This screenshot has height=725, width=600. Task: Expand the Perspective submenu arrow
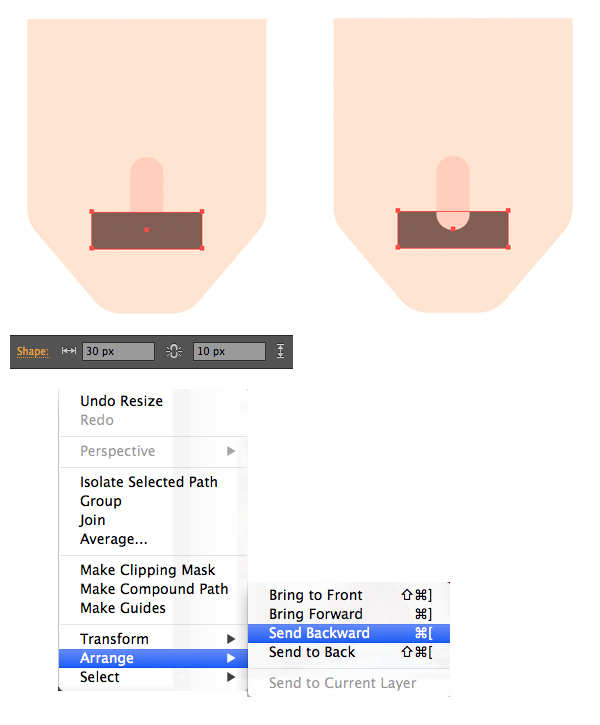click(x=232, y=451)
